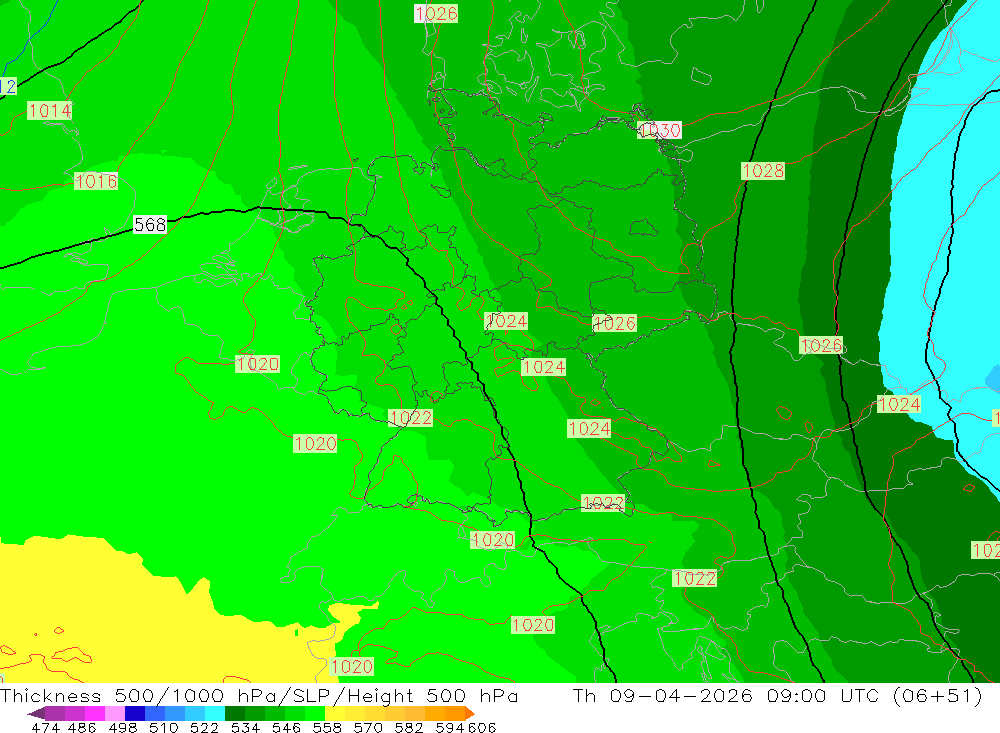
Task: Click legend value 510
Action: (164, 728)
